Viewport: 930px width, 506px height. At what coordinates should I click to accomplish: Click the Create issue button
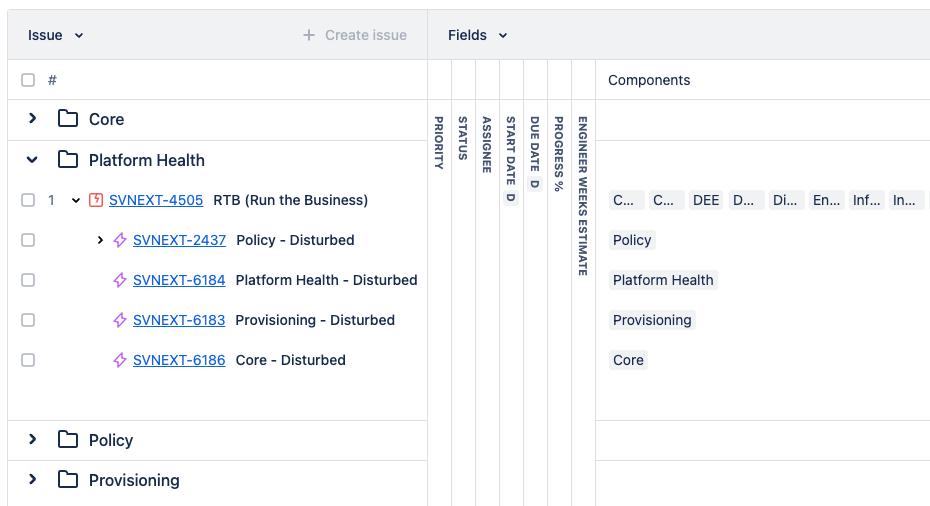[x=355, y=35]
